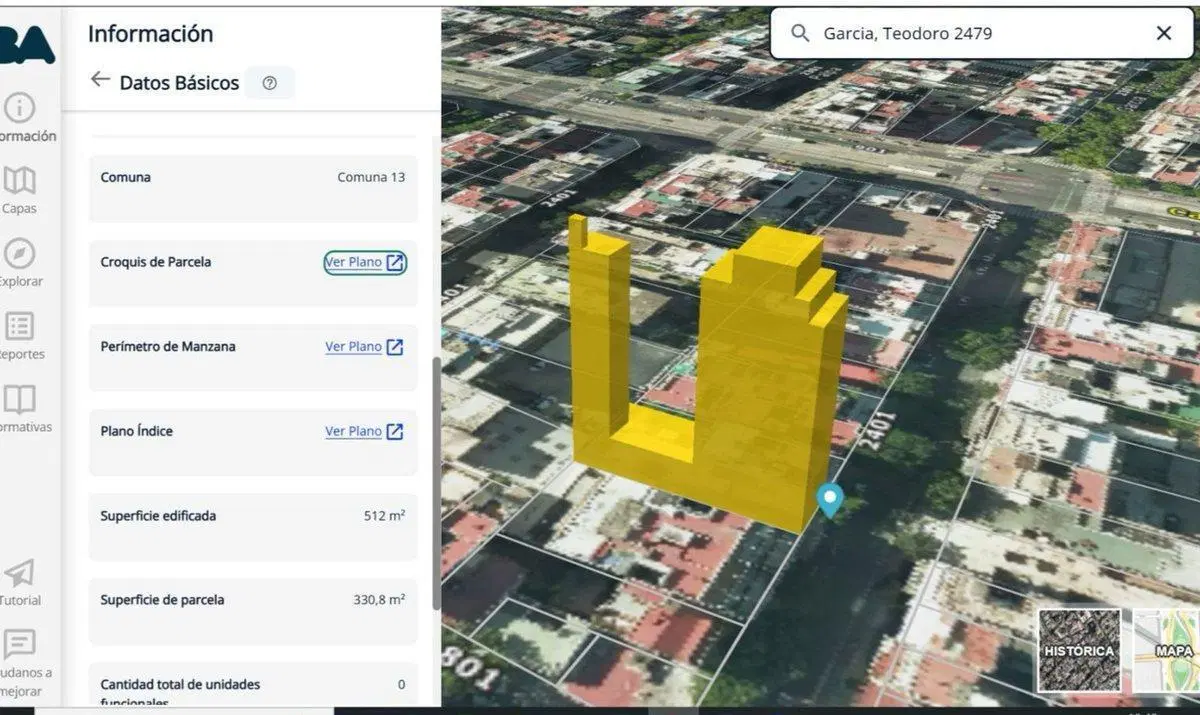
Task: Open external link icon for Perímetro de Manzana
Action: click(x=395, y=347)
